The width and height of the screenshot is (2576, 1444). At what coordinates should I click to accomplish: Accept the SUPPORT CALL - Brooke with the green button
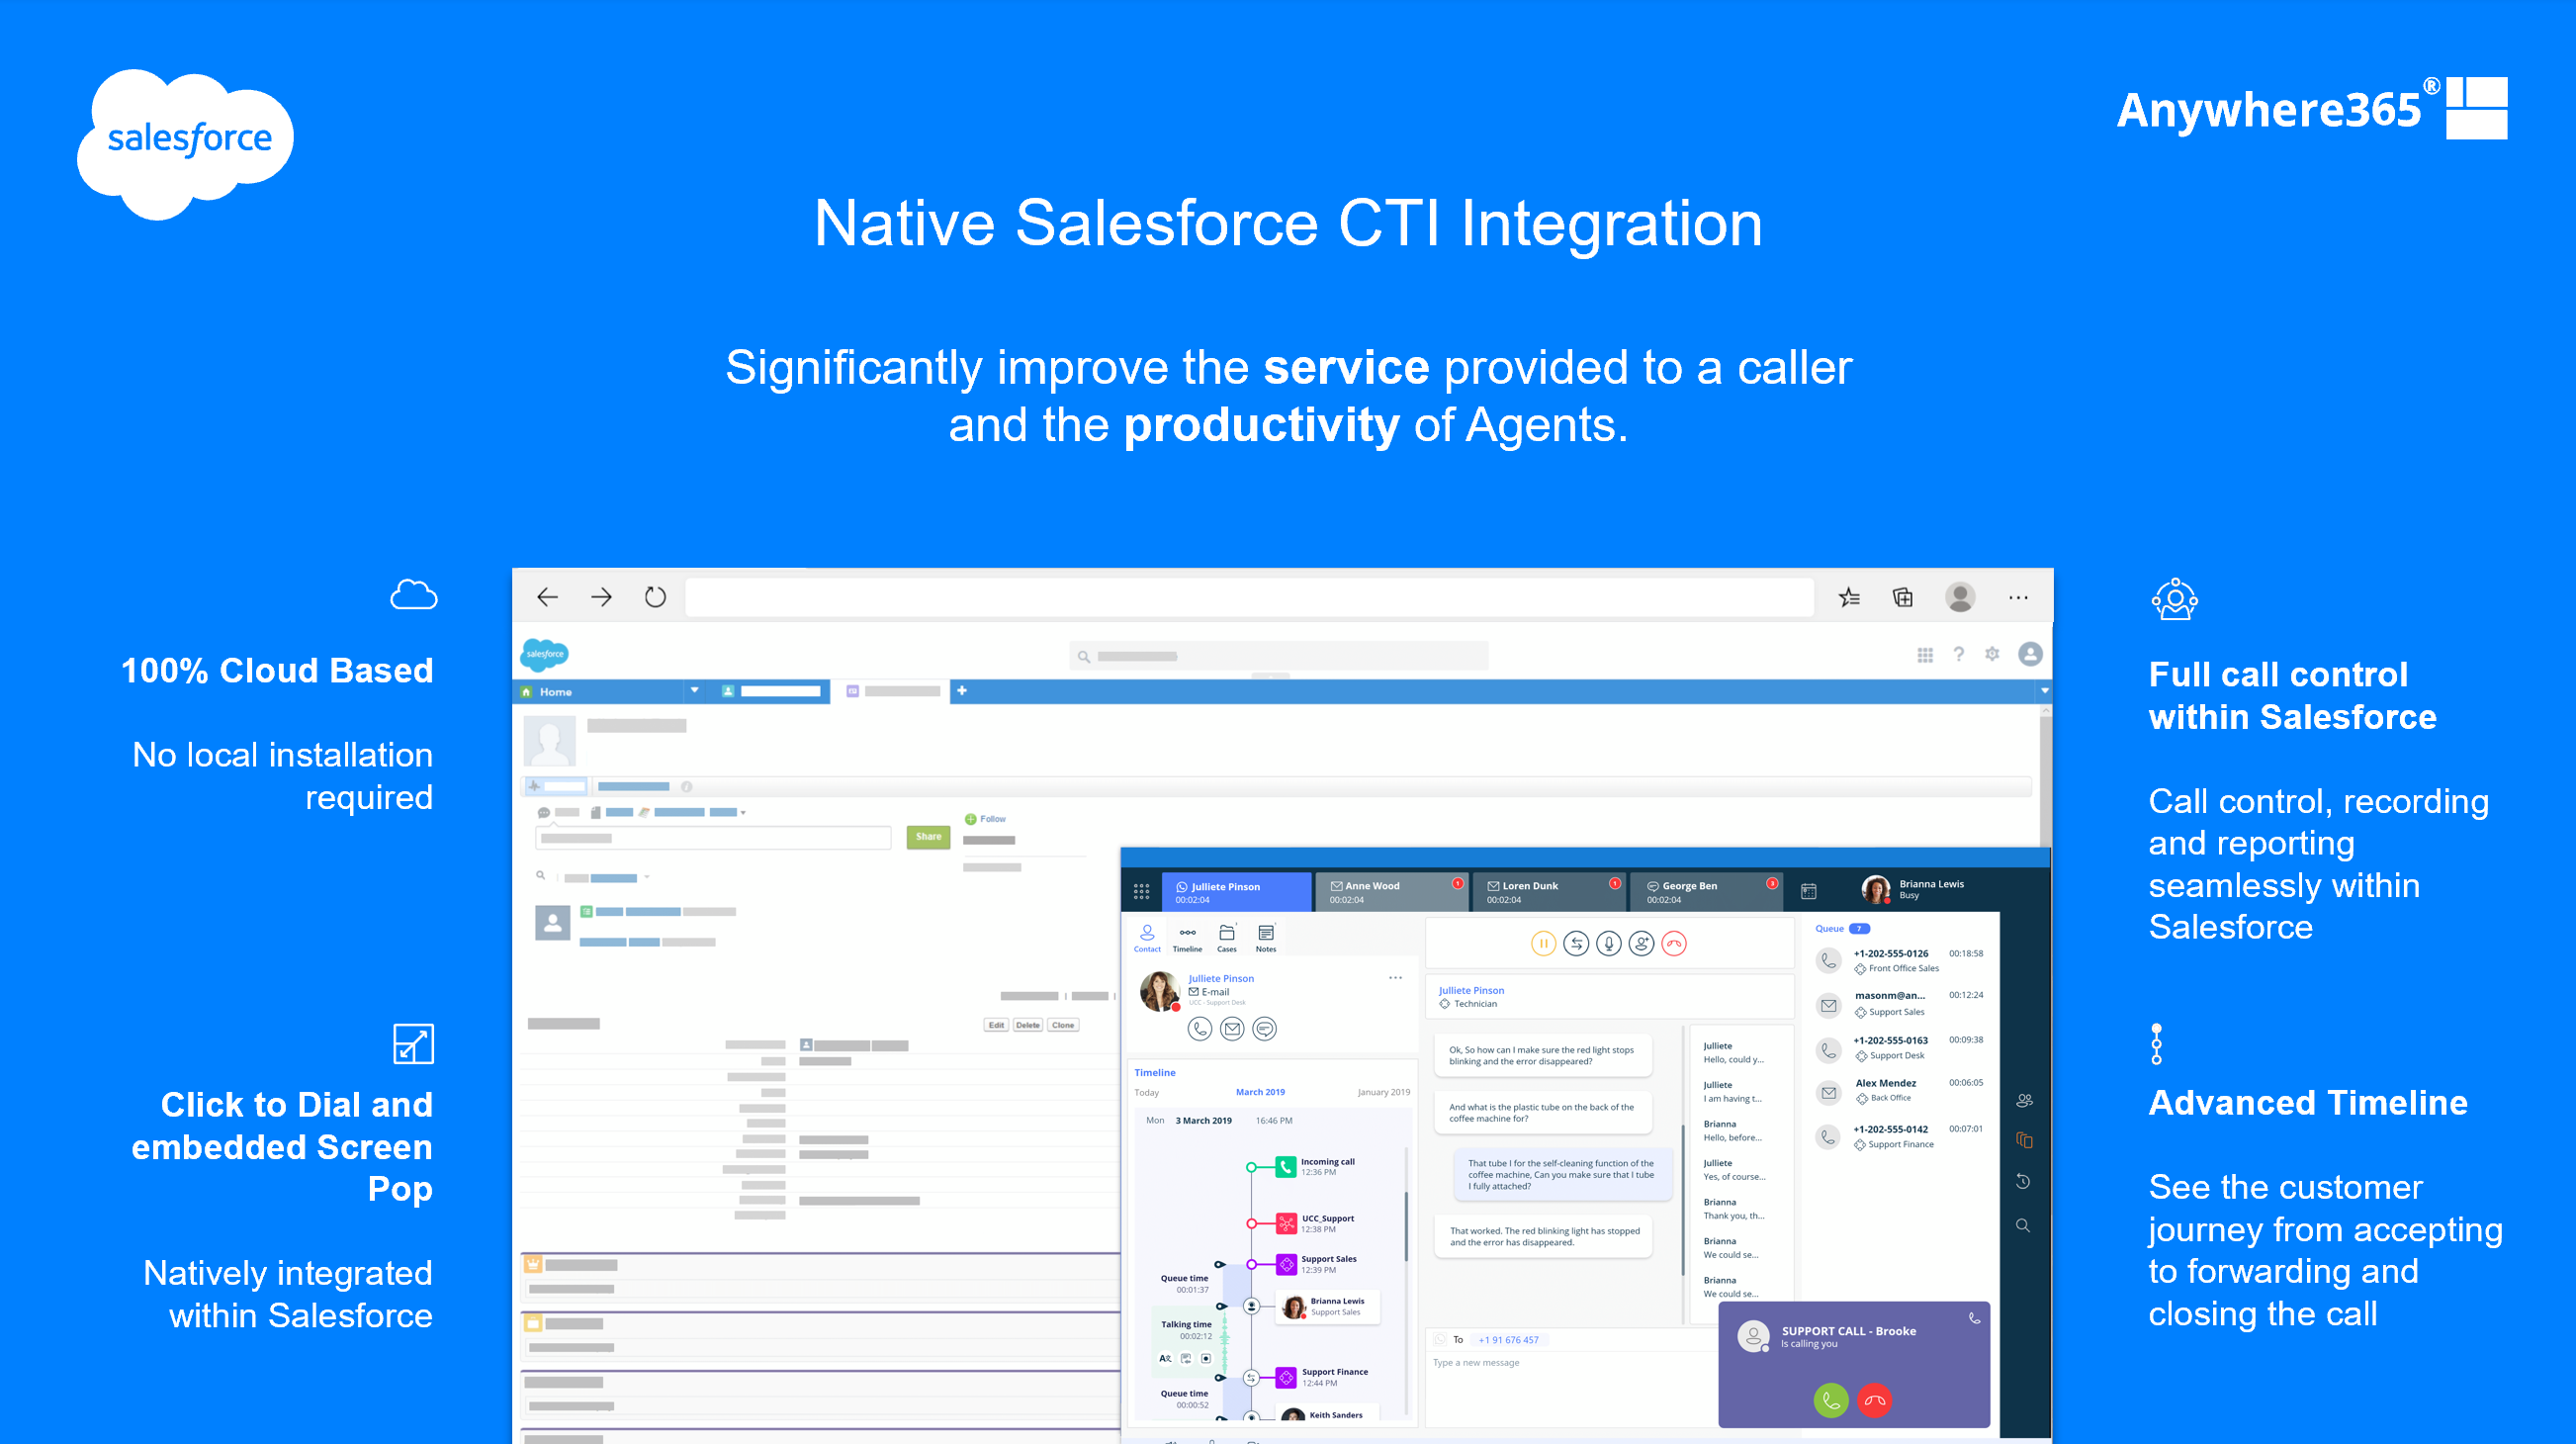pos(1830,1401)
